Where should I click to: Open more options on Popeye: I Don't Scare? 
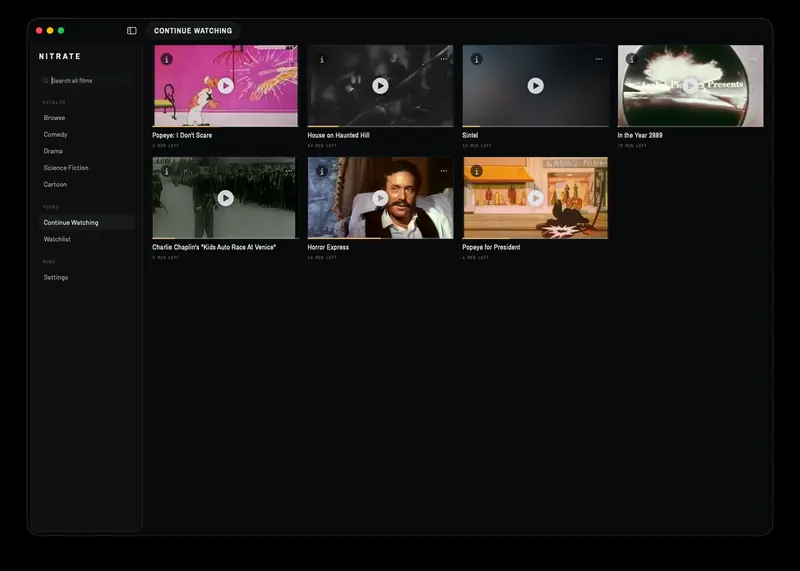[x=289, y=59]
